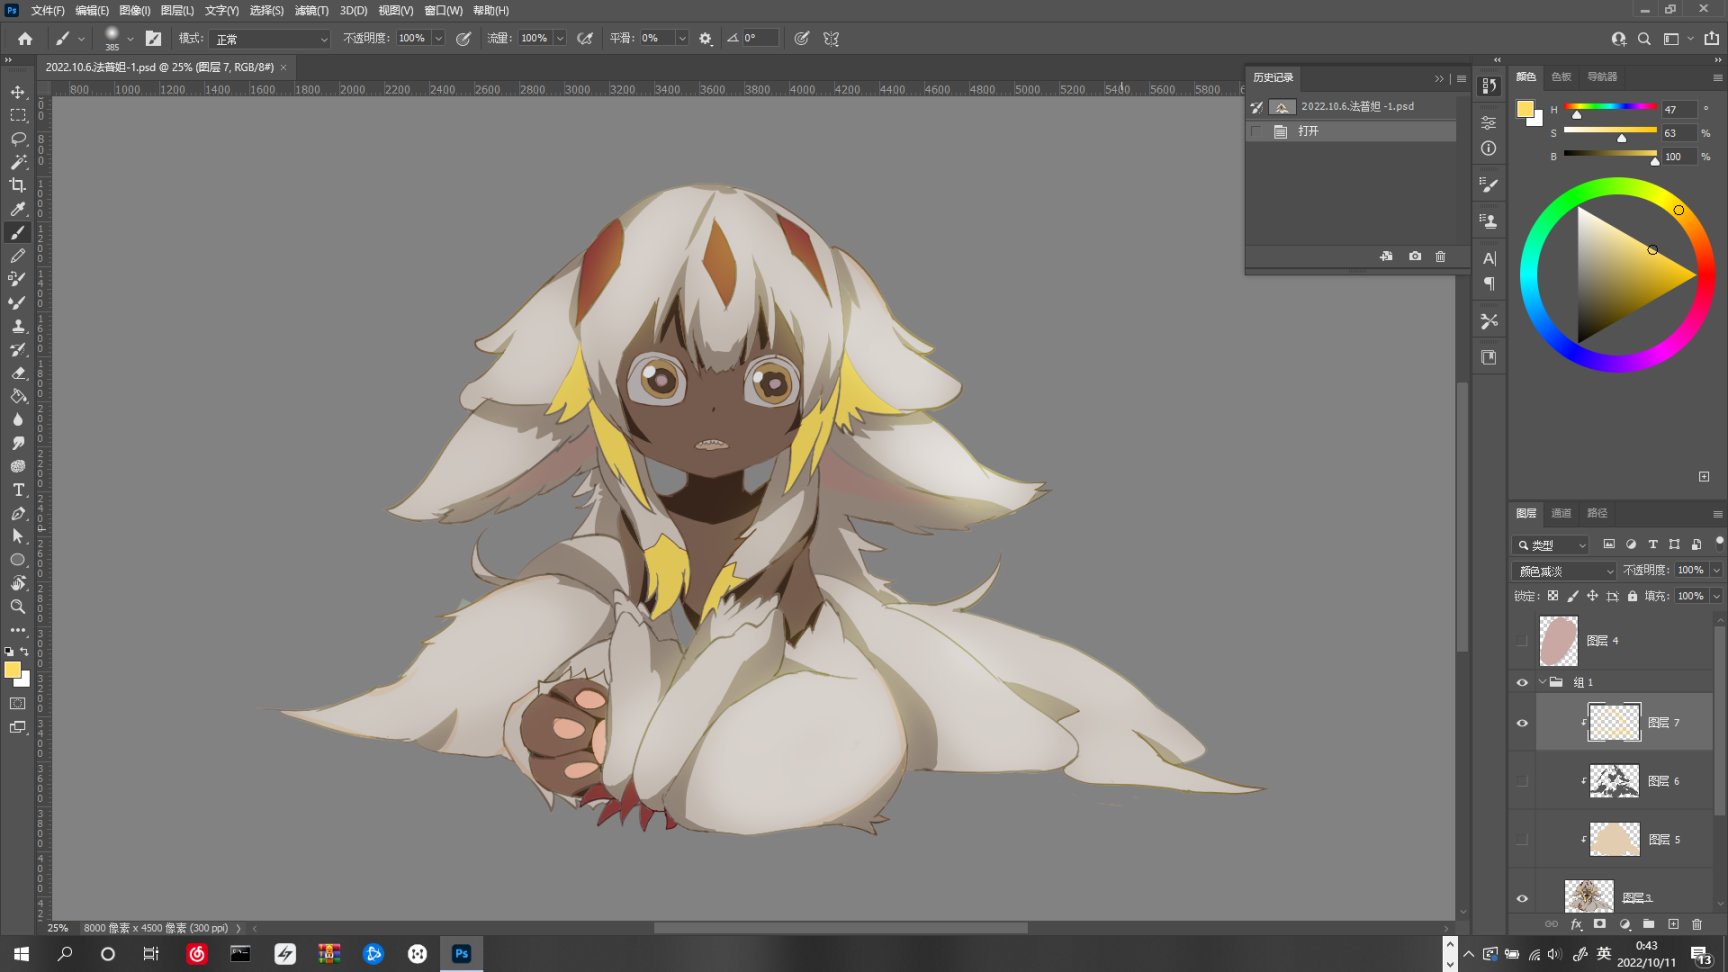Click the zoom percentage field 25%

click(x=58, y=928)
